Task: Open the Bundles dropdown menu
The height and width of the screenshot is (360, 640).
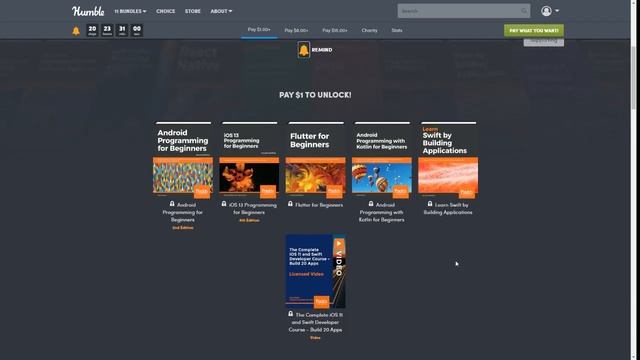Action: pos(130,11)
